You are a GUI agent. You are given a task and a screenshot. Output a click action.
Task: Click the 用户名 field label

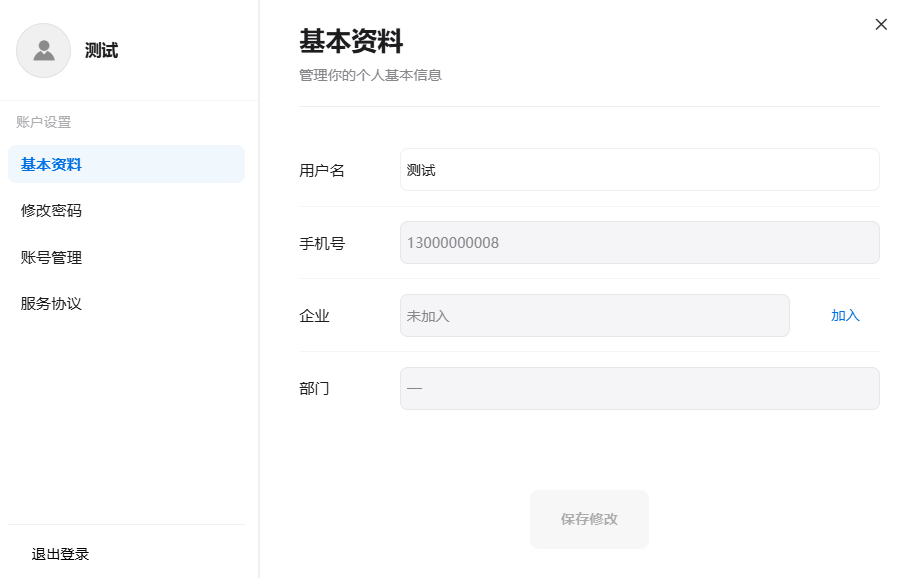tap(322, 170)
